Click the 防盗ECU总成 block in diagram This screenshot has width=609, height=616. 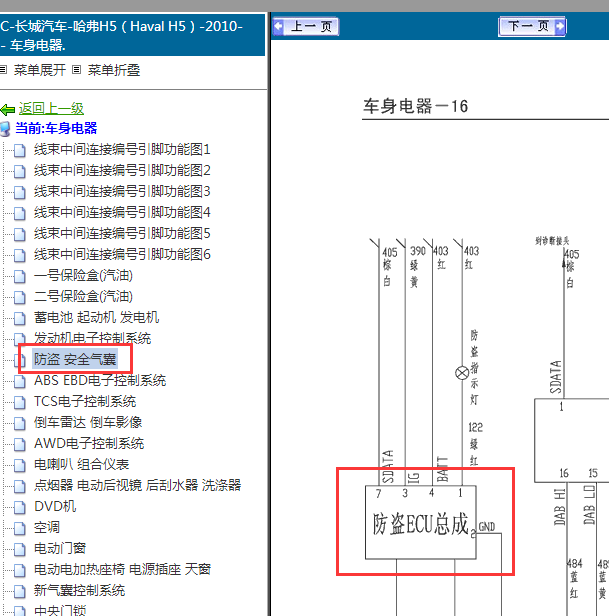[420, 522]
